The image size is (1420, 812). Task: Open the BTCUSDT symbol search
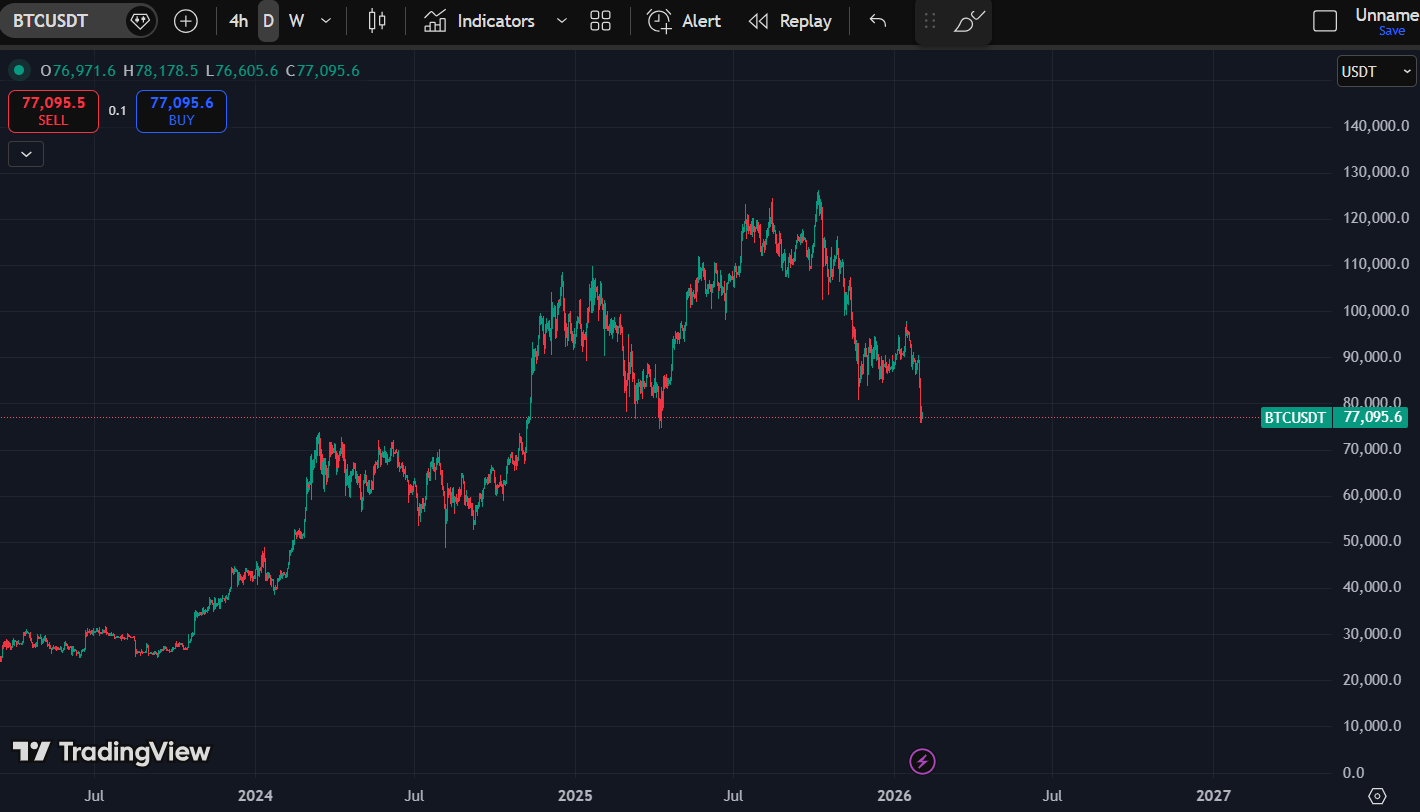click(x=50, y=21)
